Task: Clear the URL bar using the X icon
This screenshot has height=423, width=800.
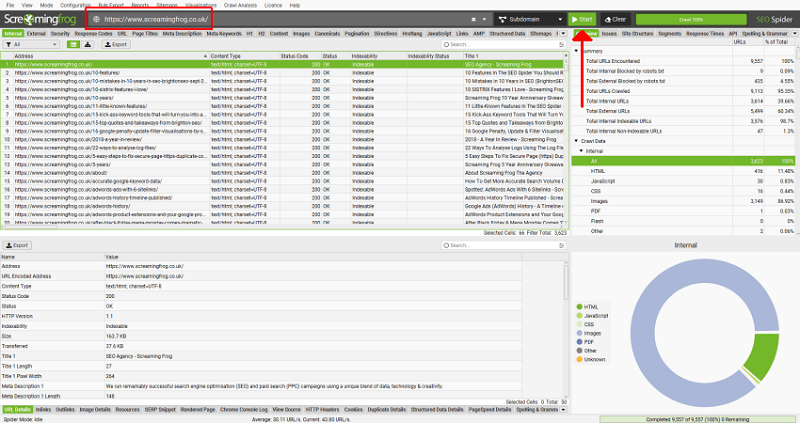Action: (x=473, y=19)
